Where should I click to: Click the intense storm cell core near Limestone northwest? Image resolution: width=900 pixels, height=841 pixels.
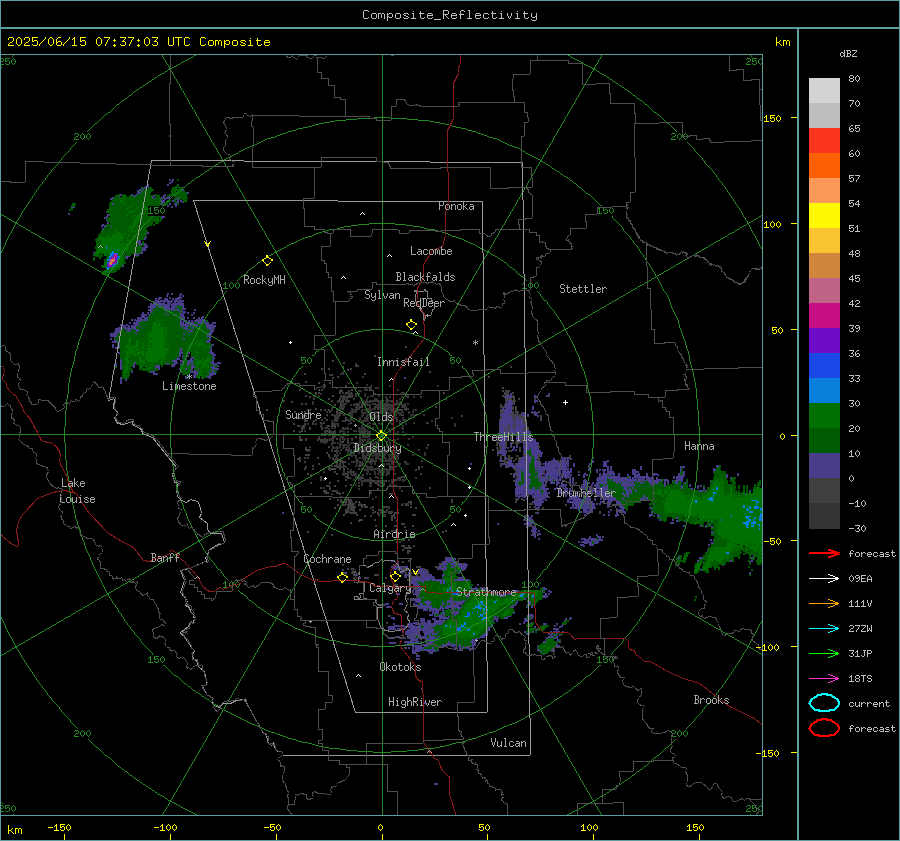[x=112, y=260]
